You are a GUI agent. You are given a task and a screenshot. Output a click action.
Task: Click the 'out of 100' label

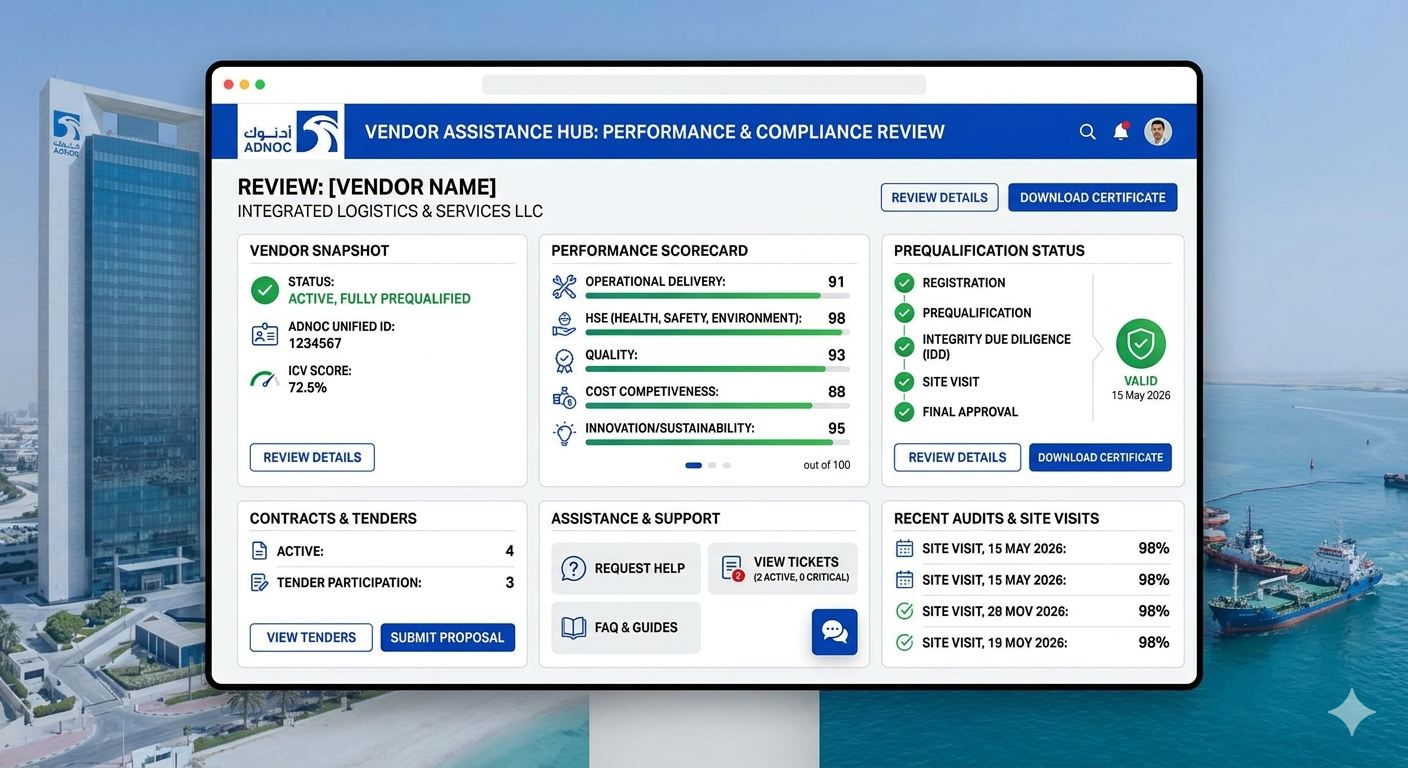coord(827,465)
